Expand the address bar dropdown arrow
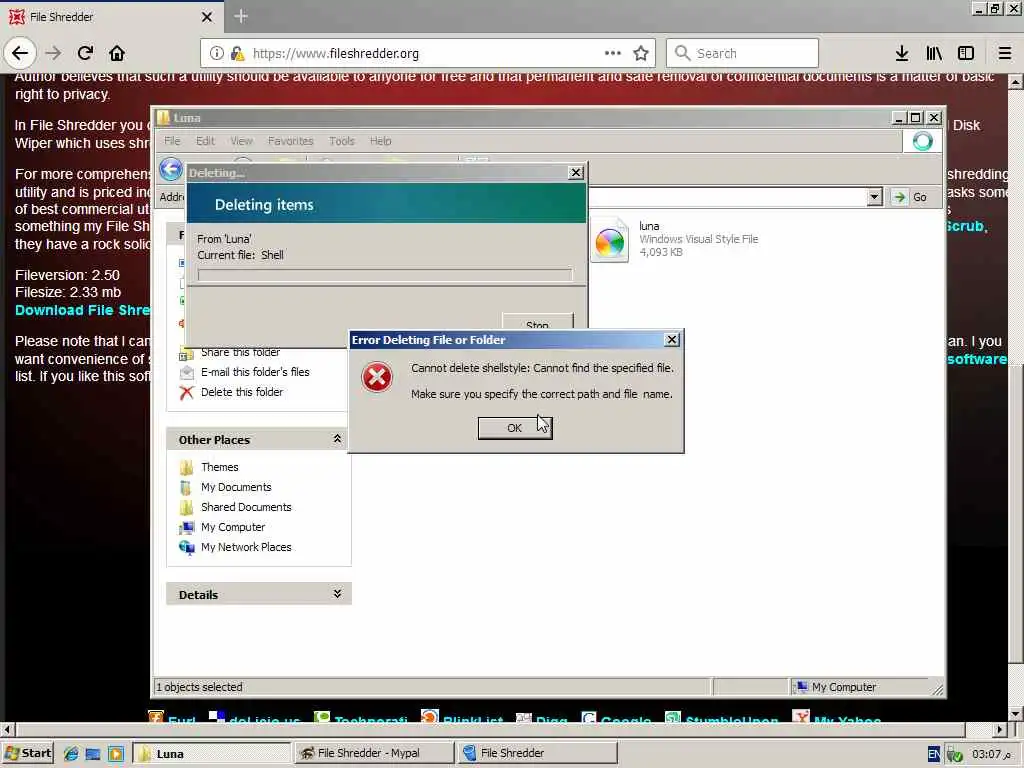The image size is (1024, 768). click(x=874, y=197)
